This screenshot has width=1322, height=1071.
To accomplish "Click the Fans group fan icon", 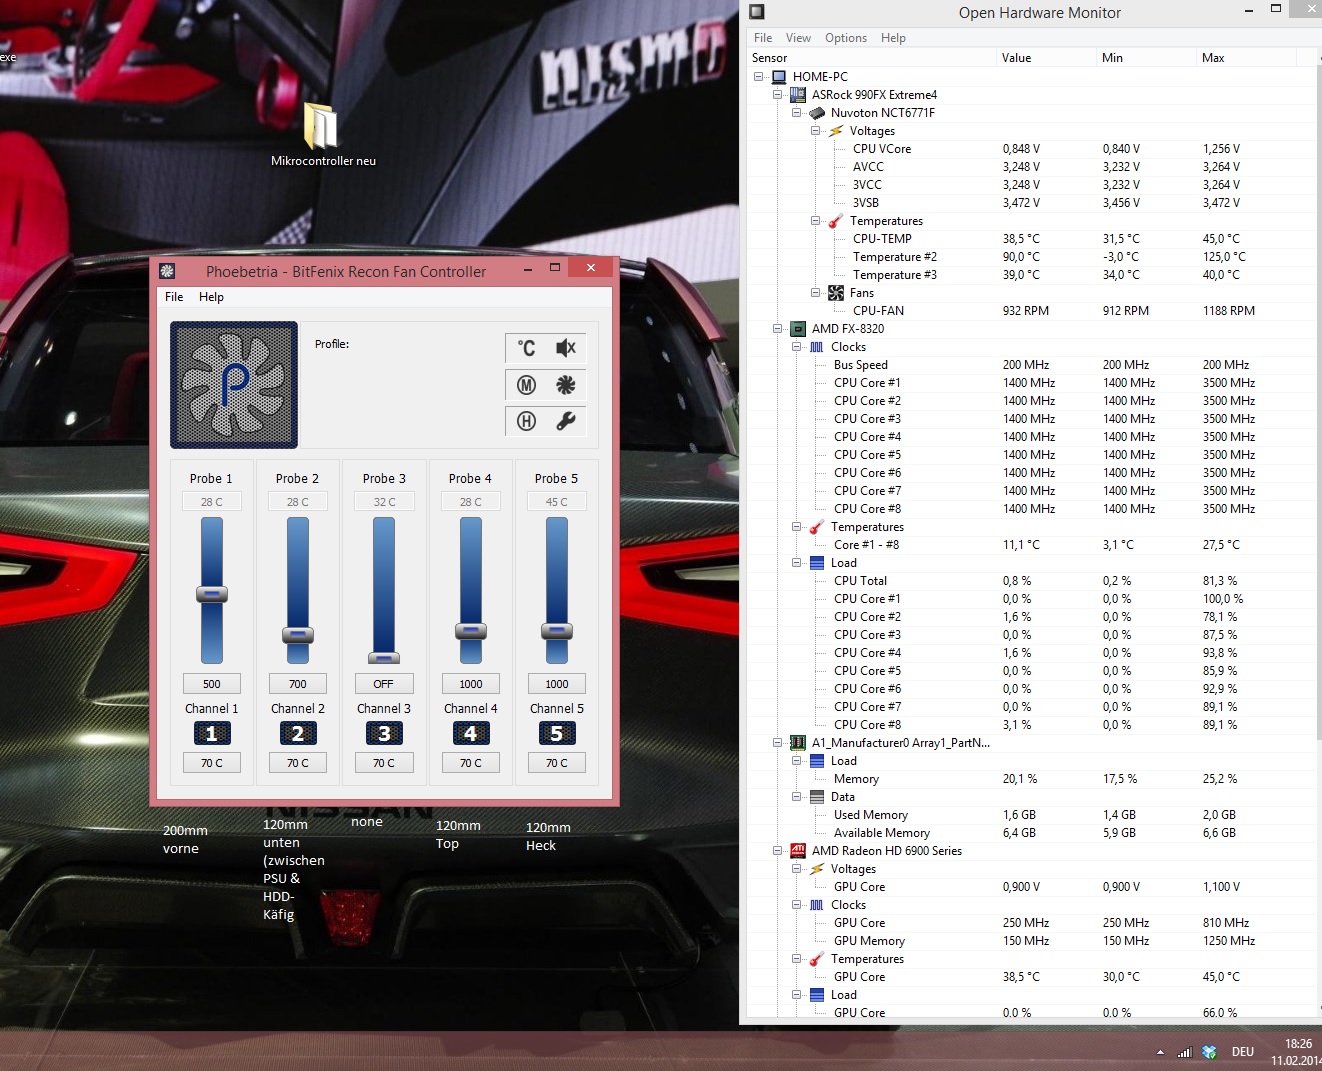I will tap(836, 293).
